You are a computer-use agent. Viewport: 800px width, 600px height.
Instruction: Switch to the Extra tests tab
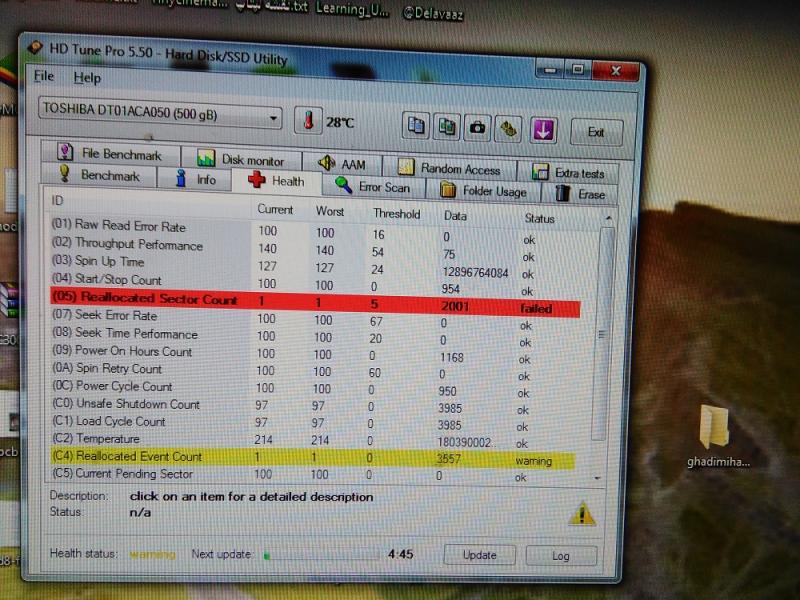pos(568,172)
